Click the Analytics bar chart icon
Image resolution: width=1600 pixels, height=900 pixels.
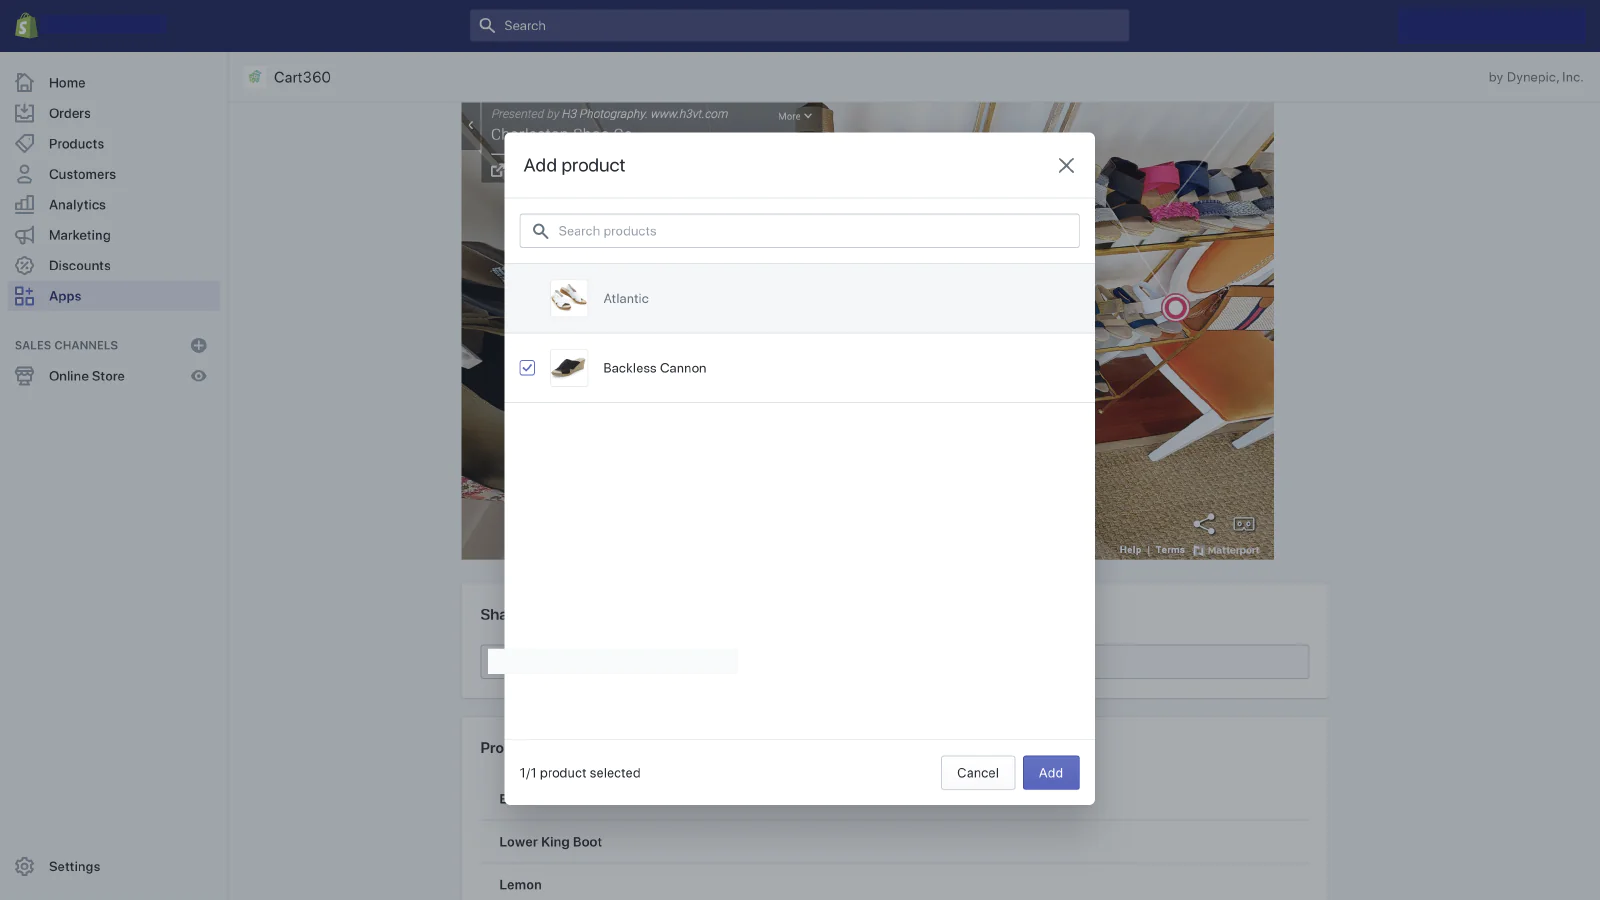click(25, 205)
